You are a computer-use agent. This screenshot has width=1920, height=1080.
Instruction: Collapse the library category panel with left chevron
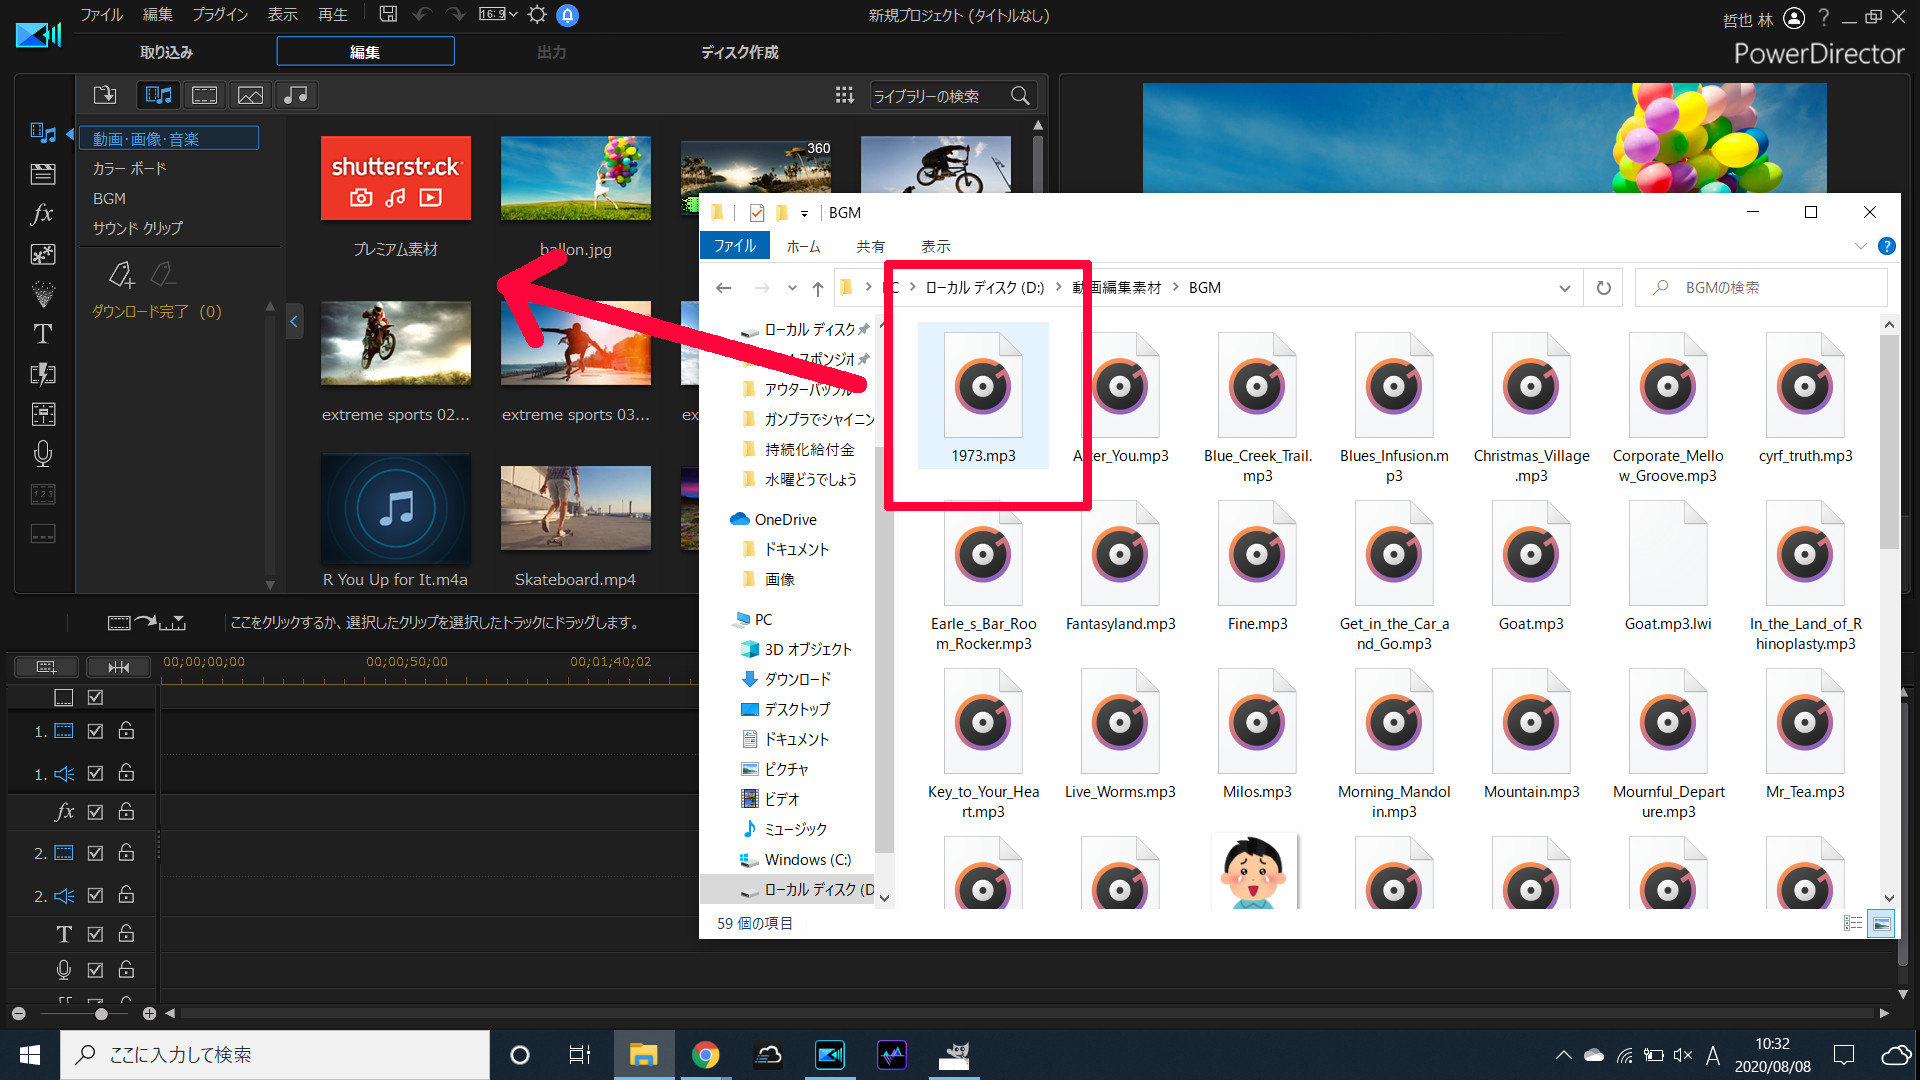coord(294,321)
